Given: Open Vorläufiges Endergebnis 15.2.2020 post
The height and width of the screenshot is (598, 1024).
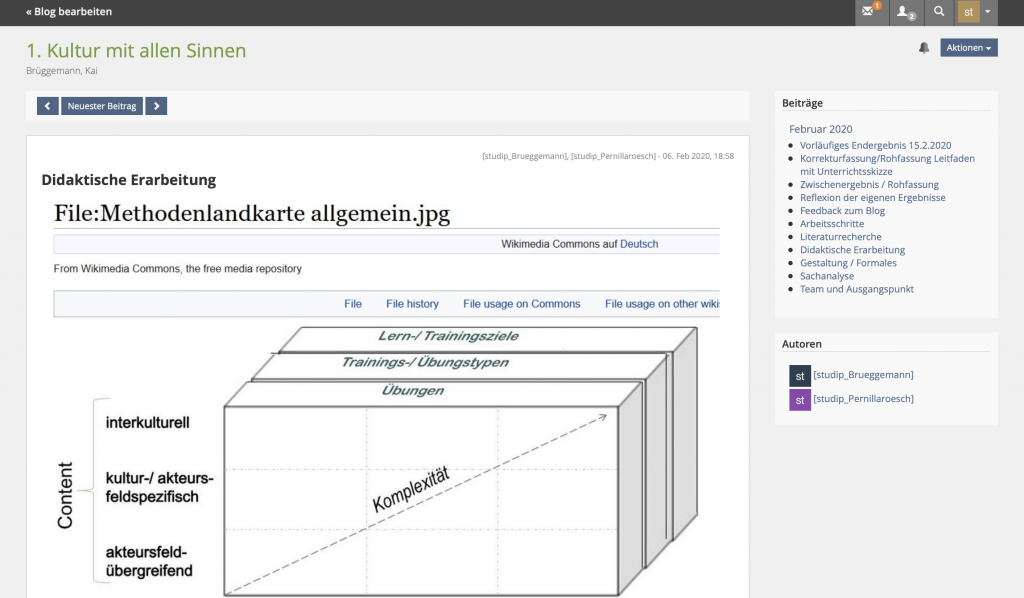Looking at the screenshot, I should (875, 145).
